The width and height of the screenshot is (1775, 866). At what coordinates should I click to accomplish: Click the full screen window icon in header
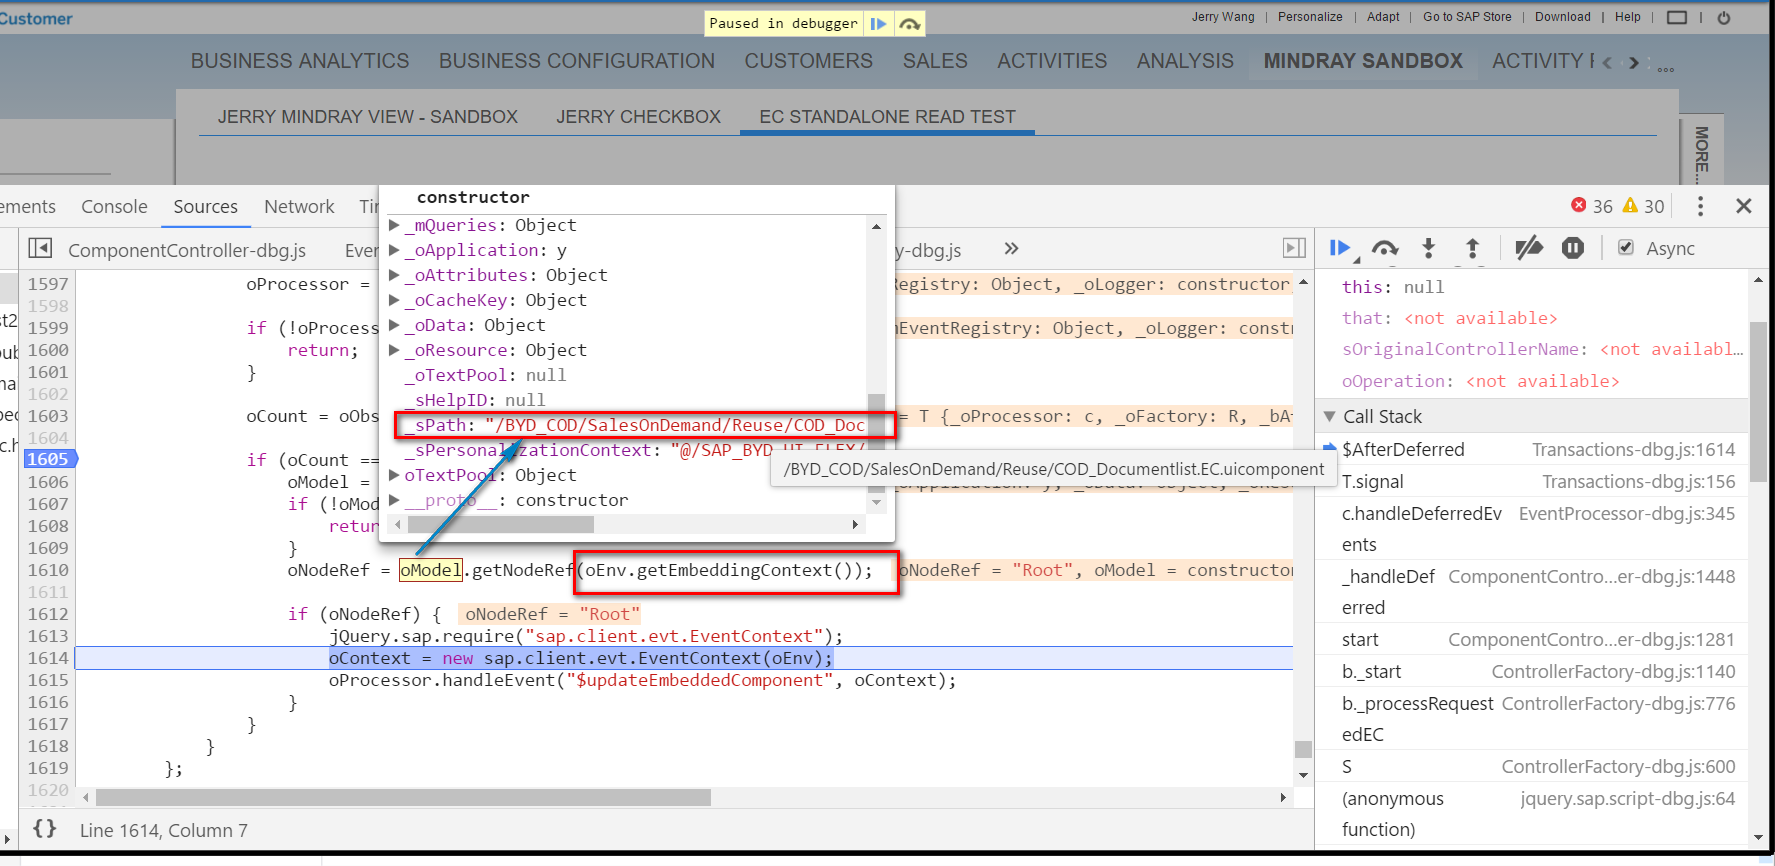1677,17
